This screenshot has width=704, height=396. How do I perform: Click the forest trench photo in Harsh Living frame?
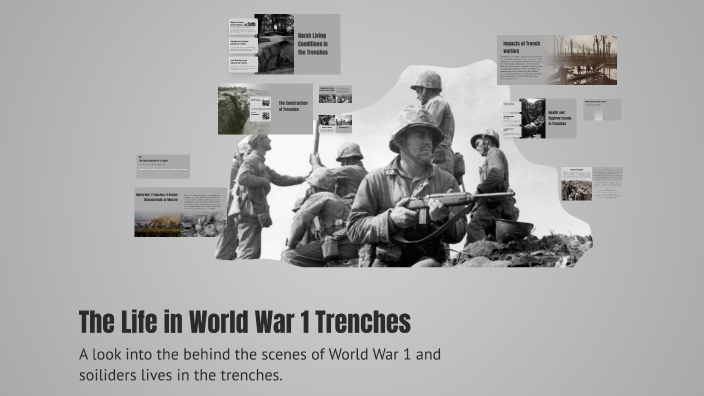(274, 44)
